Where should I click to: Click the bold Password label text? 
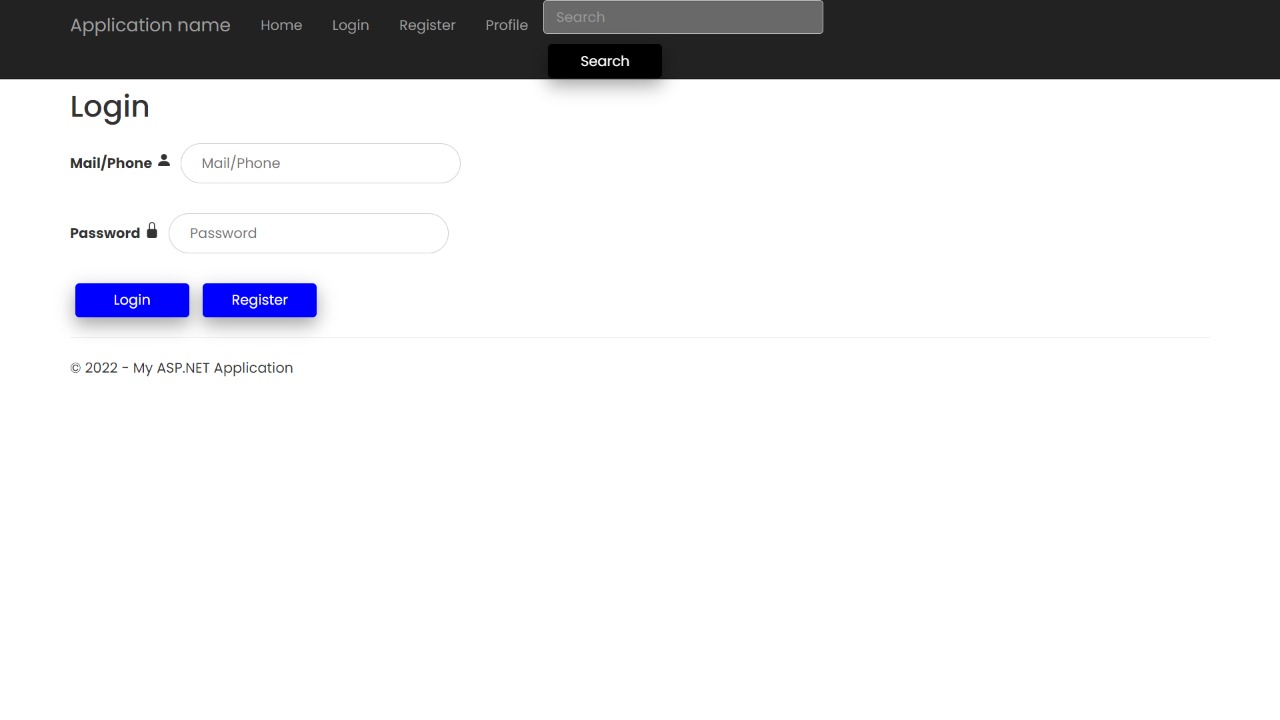105,233
